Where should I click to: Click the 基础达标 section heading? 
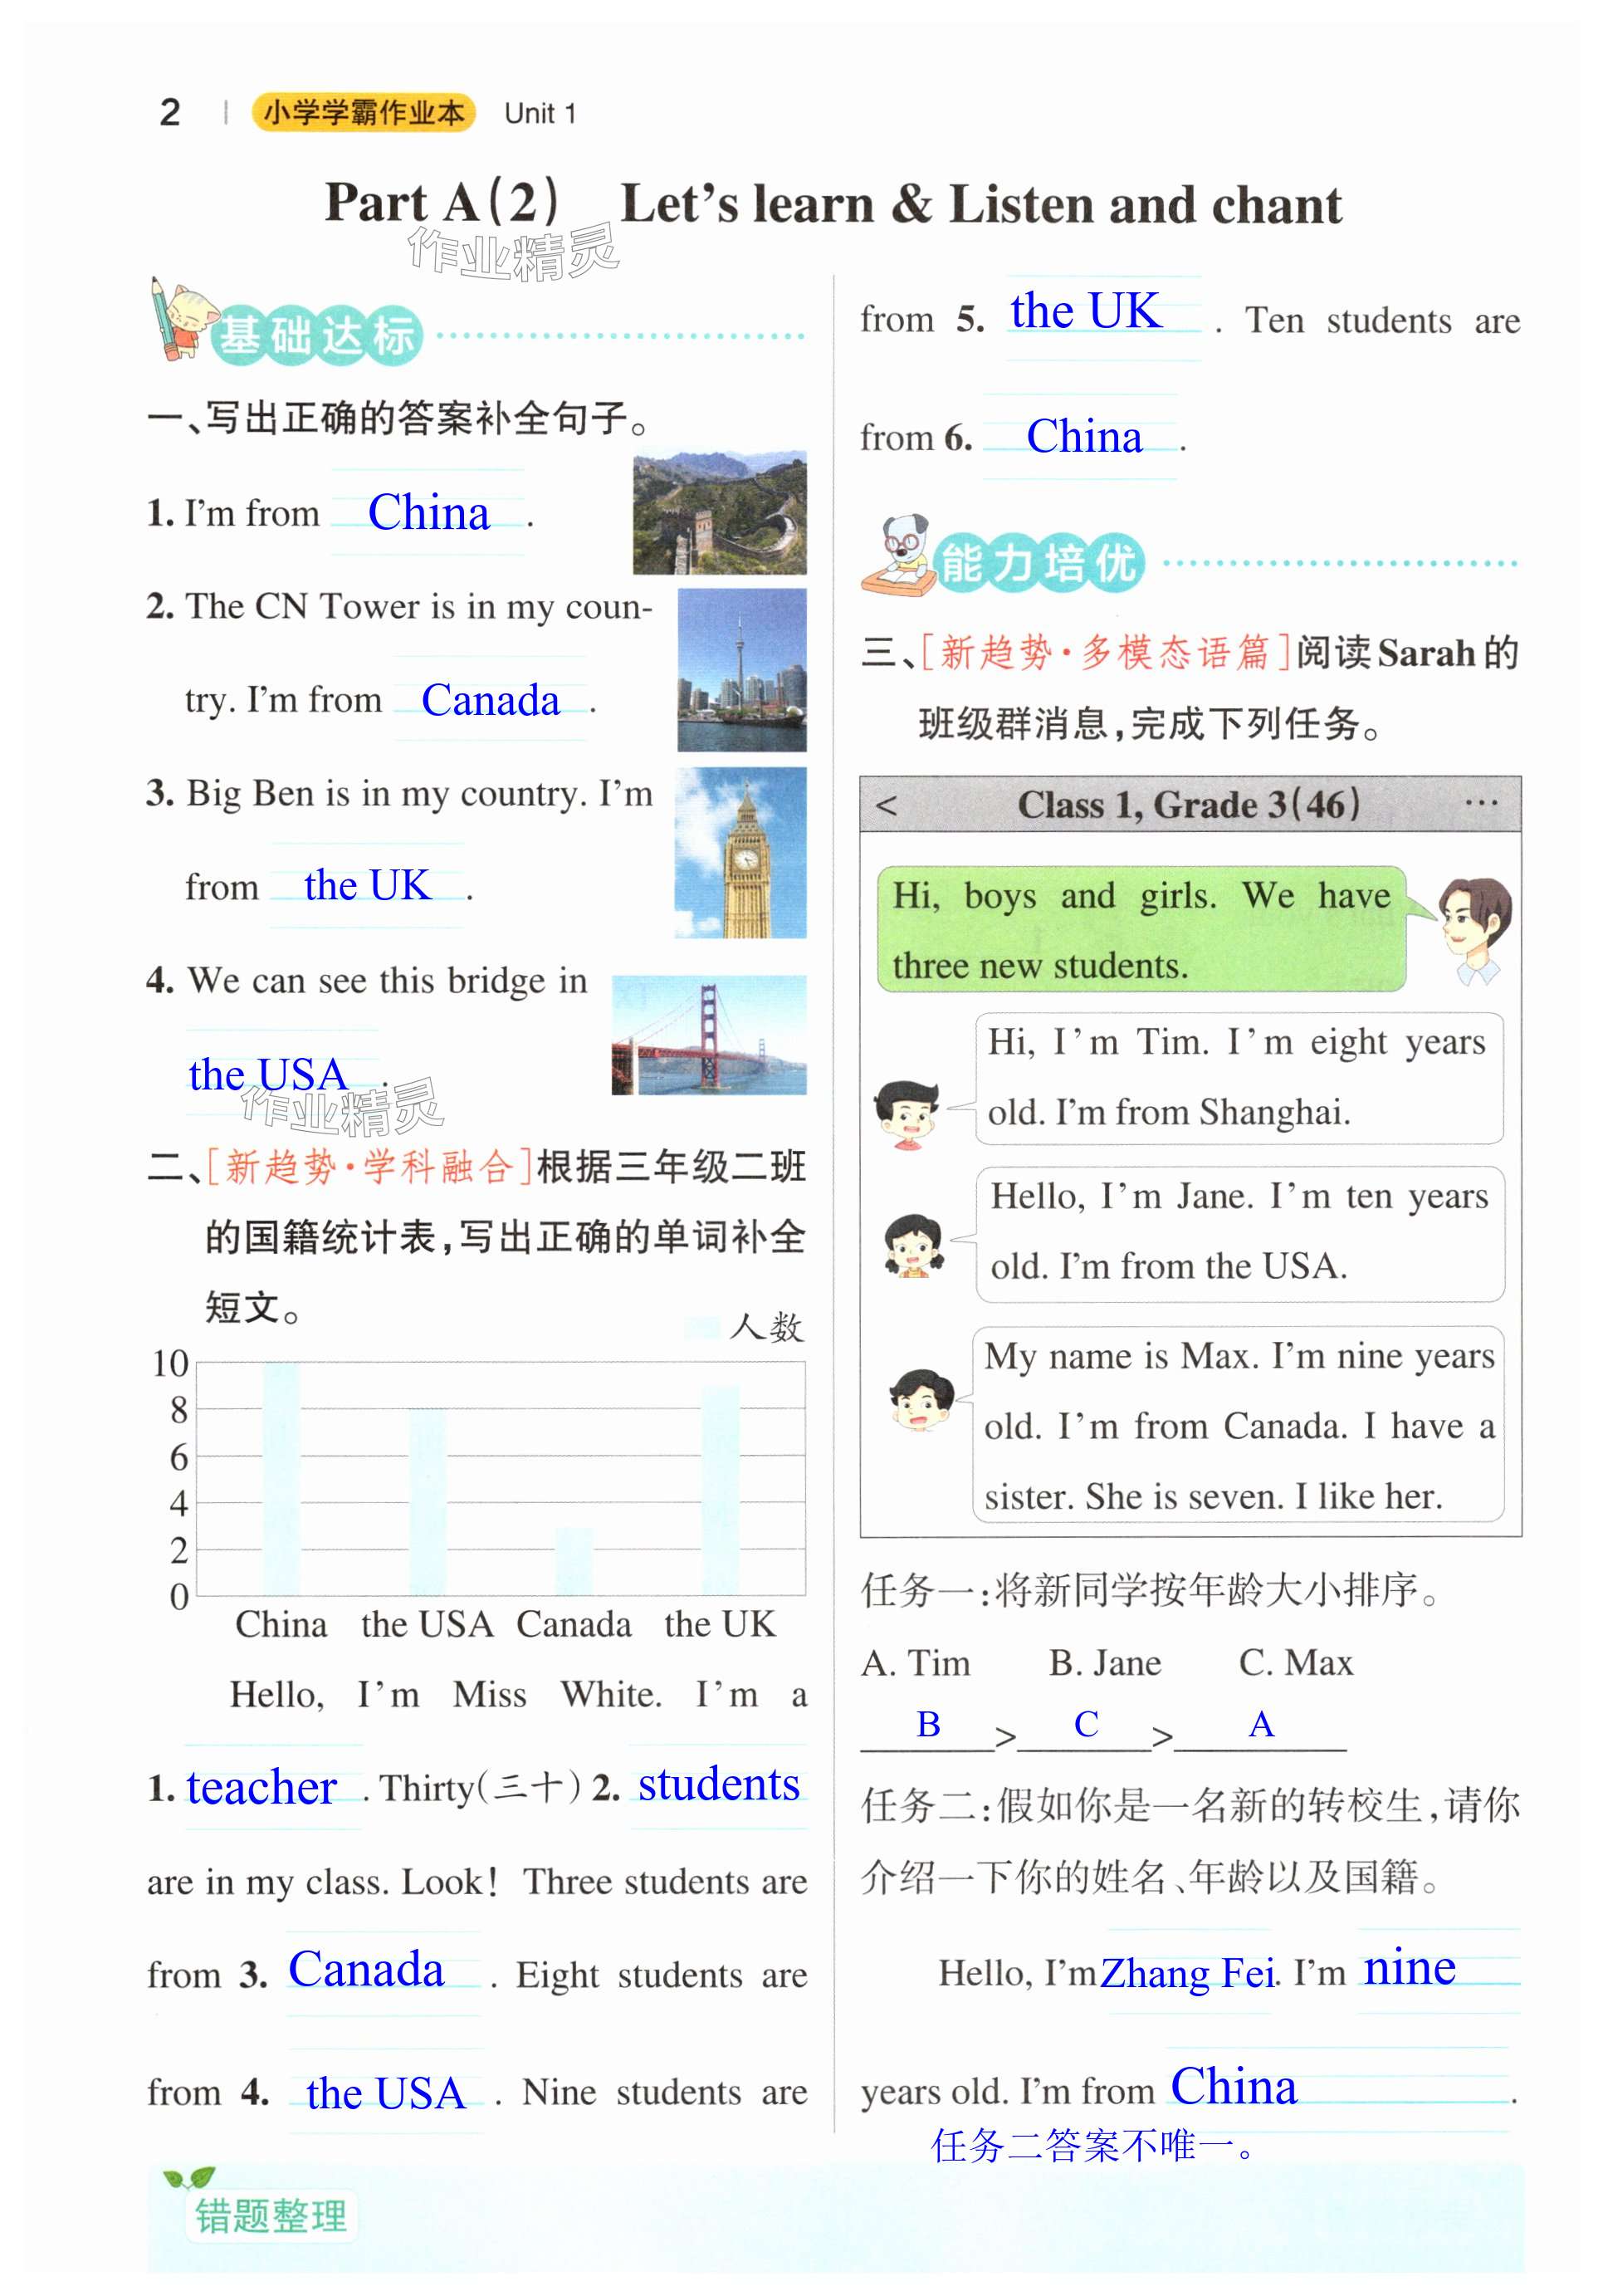pyautogui.click(x=316, y=336)
